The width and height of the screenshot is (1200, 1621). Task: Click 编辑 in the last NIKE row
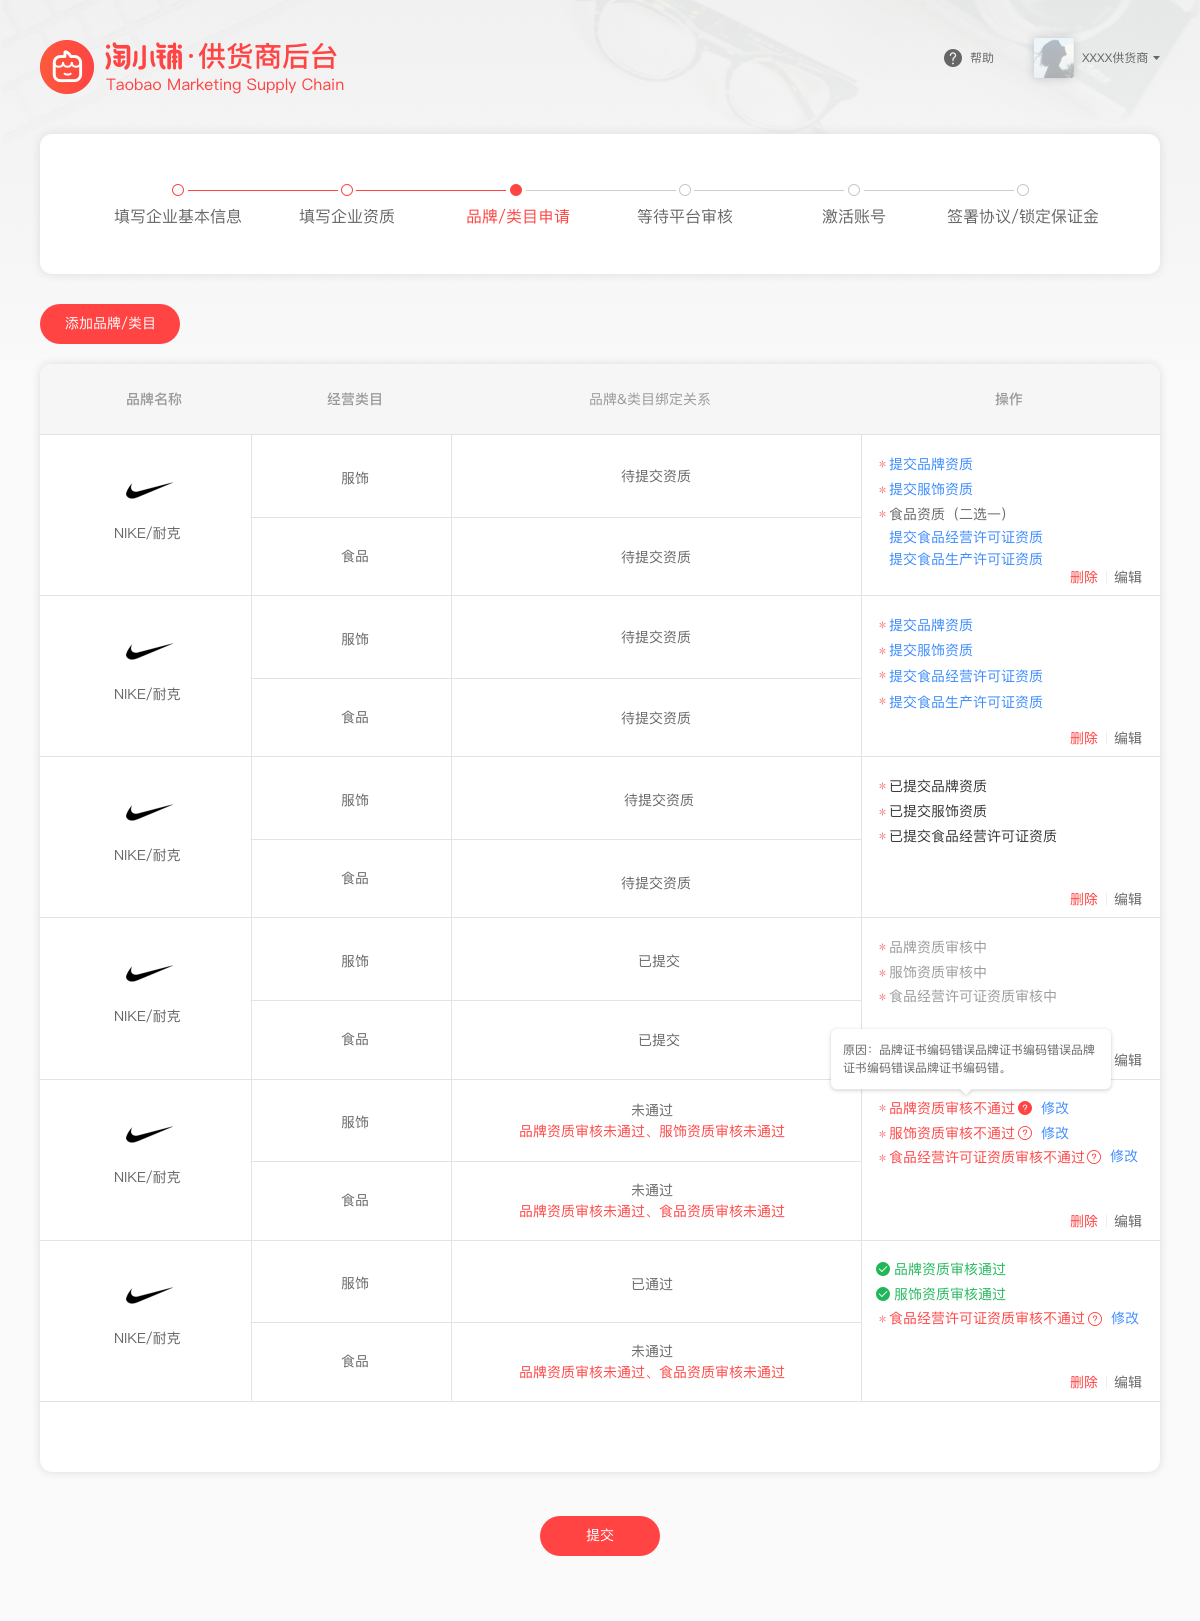1128,1382
